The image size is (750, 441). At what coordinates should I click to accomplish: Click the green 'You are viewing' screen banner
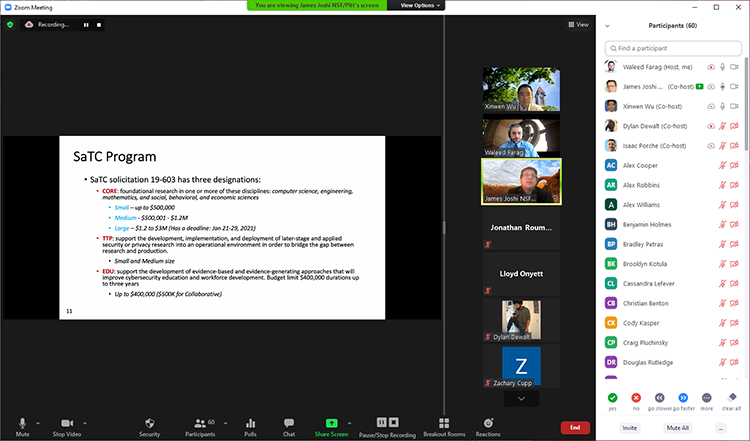click(x=317, y=5)
